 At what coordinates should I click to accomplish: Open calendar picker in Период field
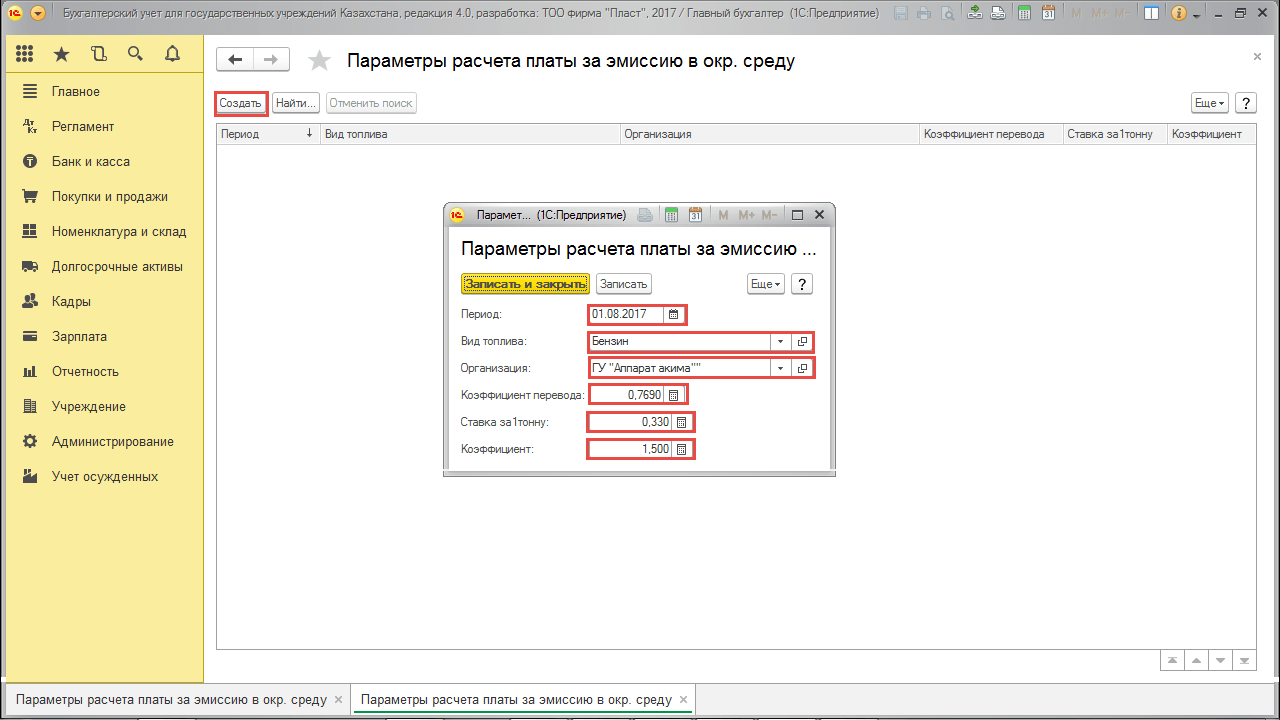coord(674,314)
